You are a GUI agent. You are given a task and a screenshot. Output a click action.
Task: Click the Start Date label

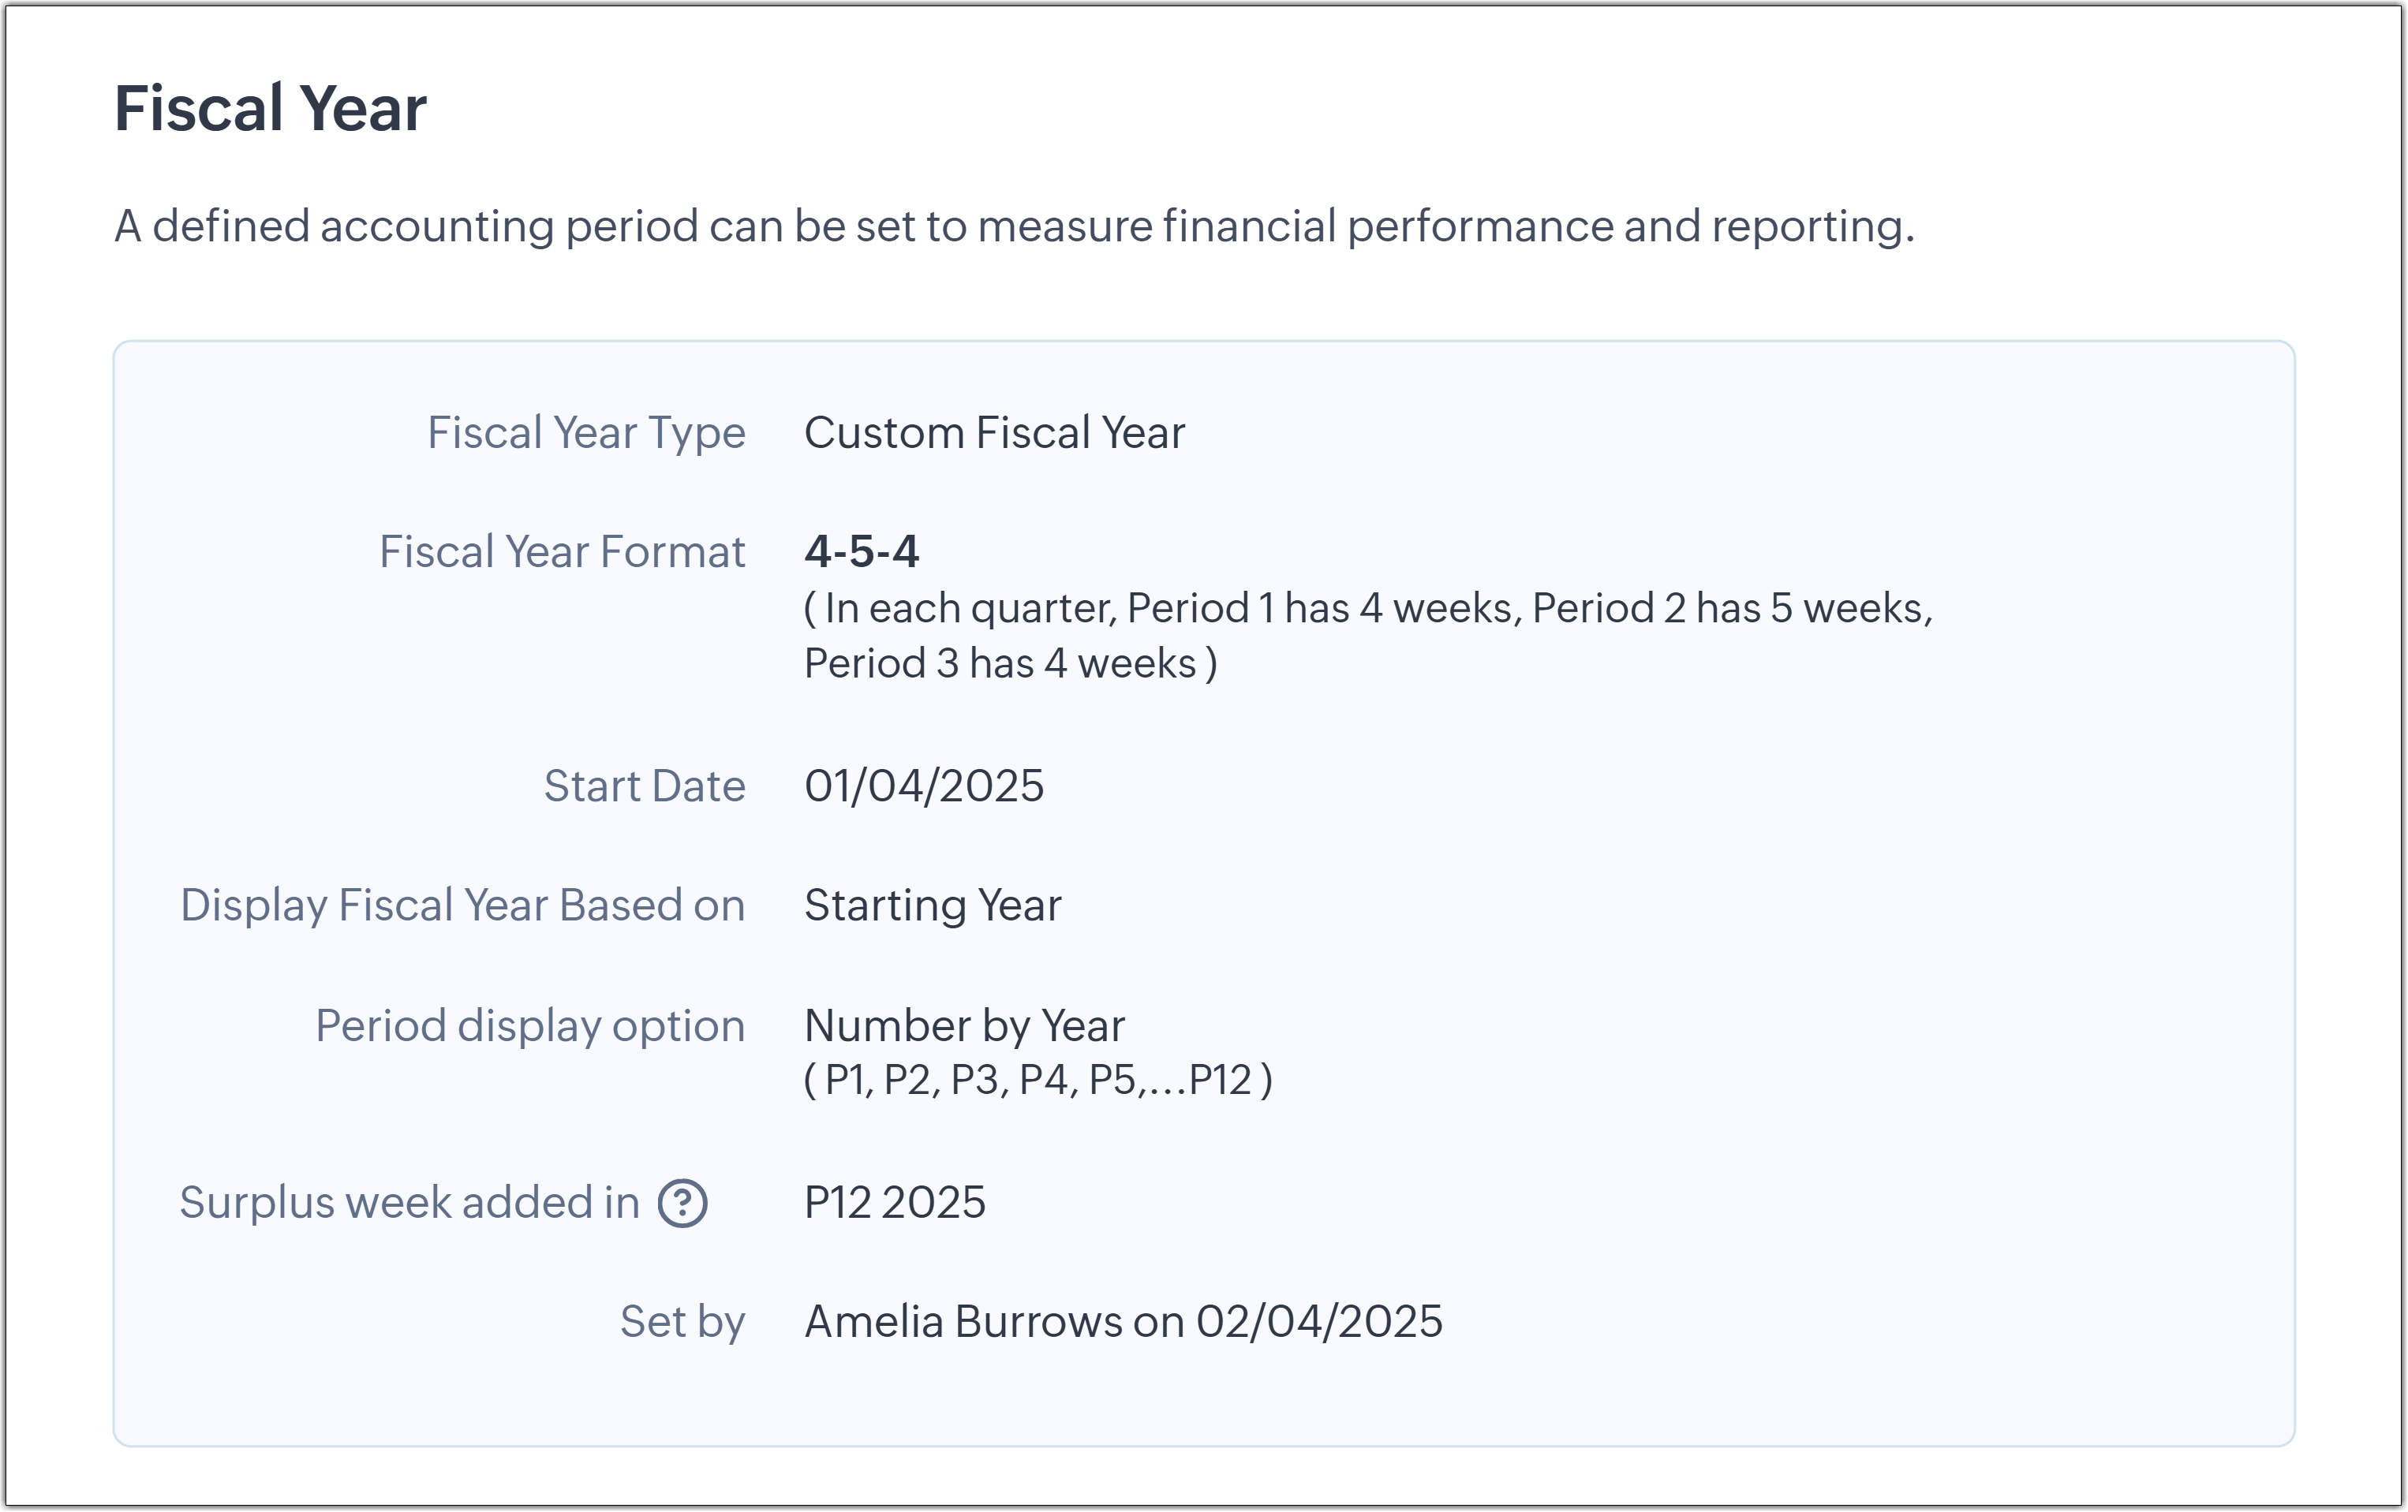[644, 786]
